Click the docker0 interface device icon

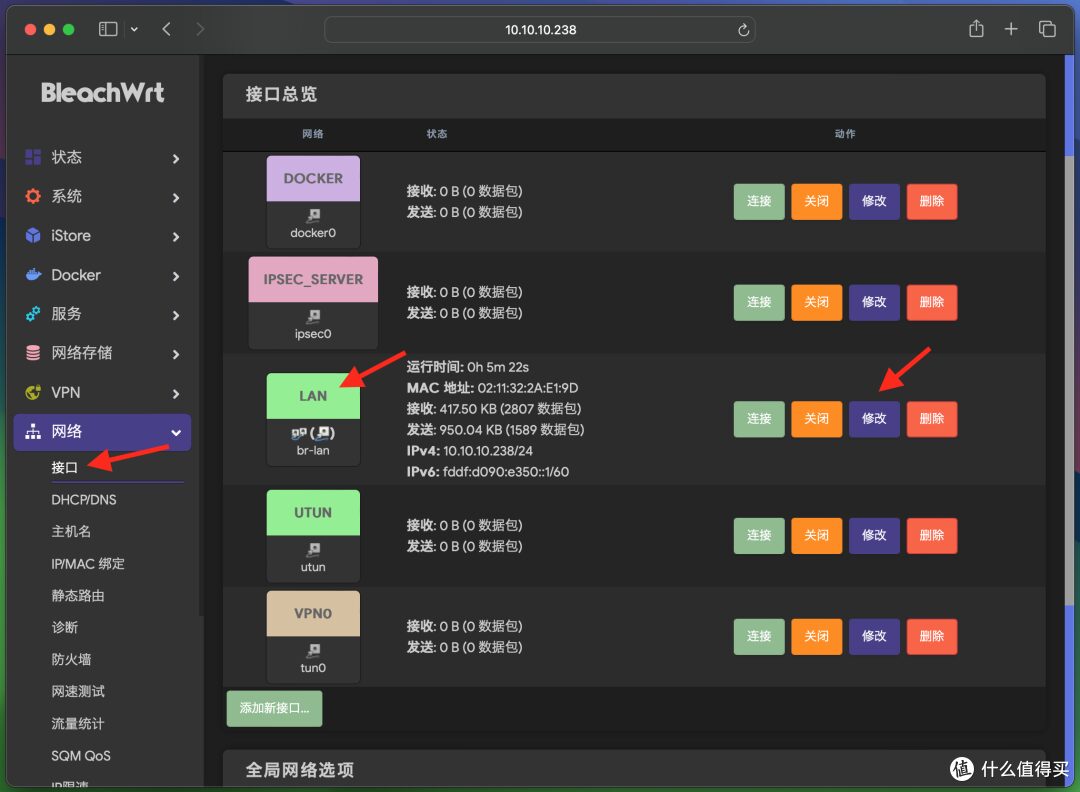click(x=313, y=215)
